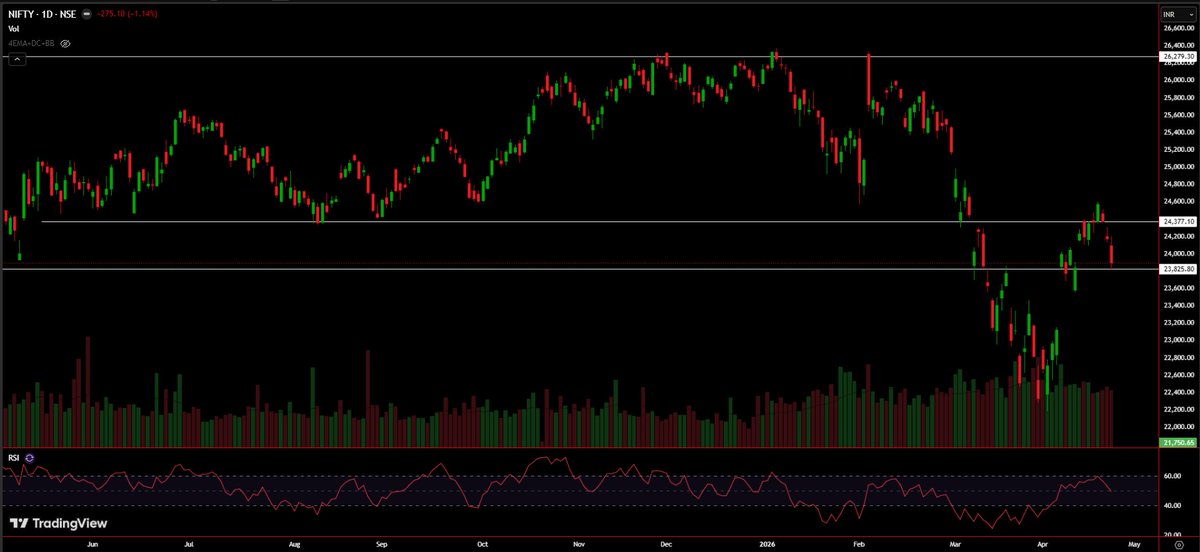Click the Oct label on the time axis
Viewport: 1200px width, 552px height.
483,545
